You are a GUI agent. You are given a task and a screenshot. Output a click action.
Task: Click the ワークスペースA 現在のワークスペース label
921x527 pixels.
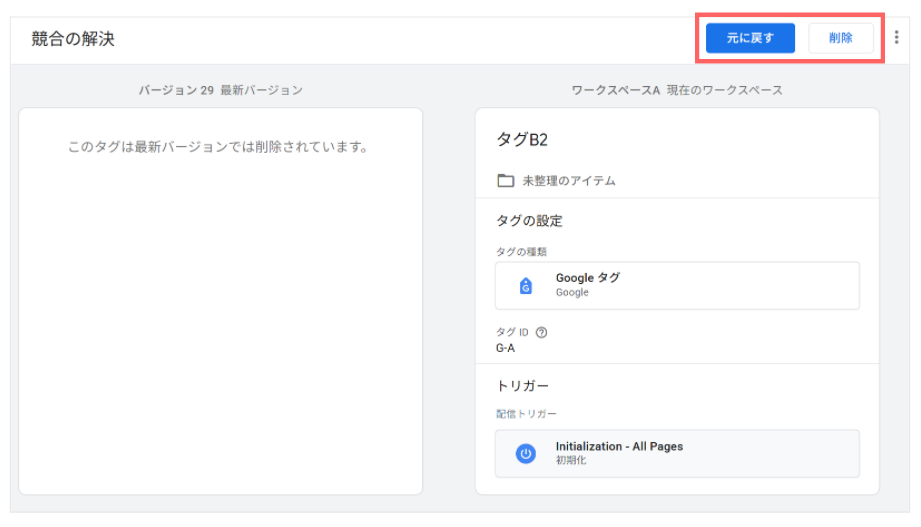[x=677, y=90]
